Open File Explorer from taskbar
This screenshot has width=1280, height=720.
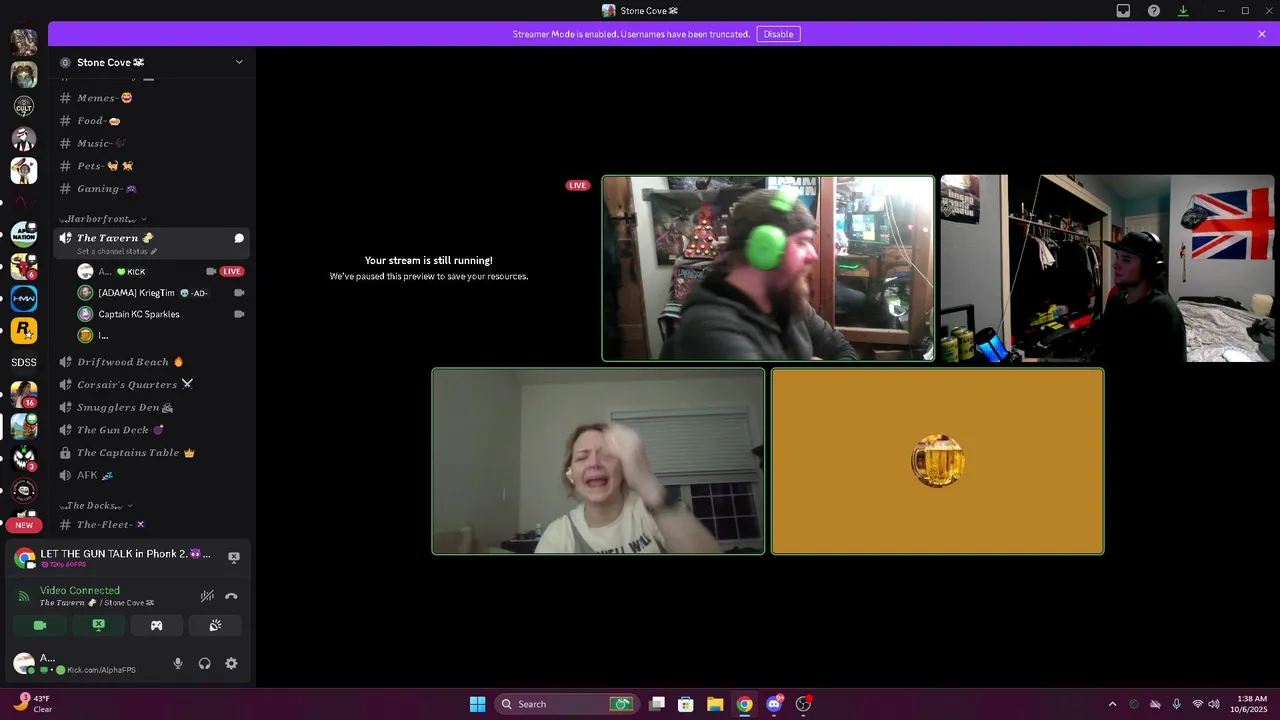click(715, 704)
